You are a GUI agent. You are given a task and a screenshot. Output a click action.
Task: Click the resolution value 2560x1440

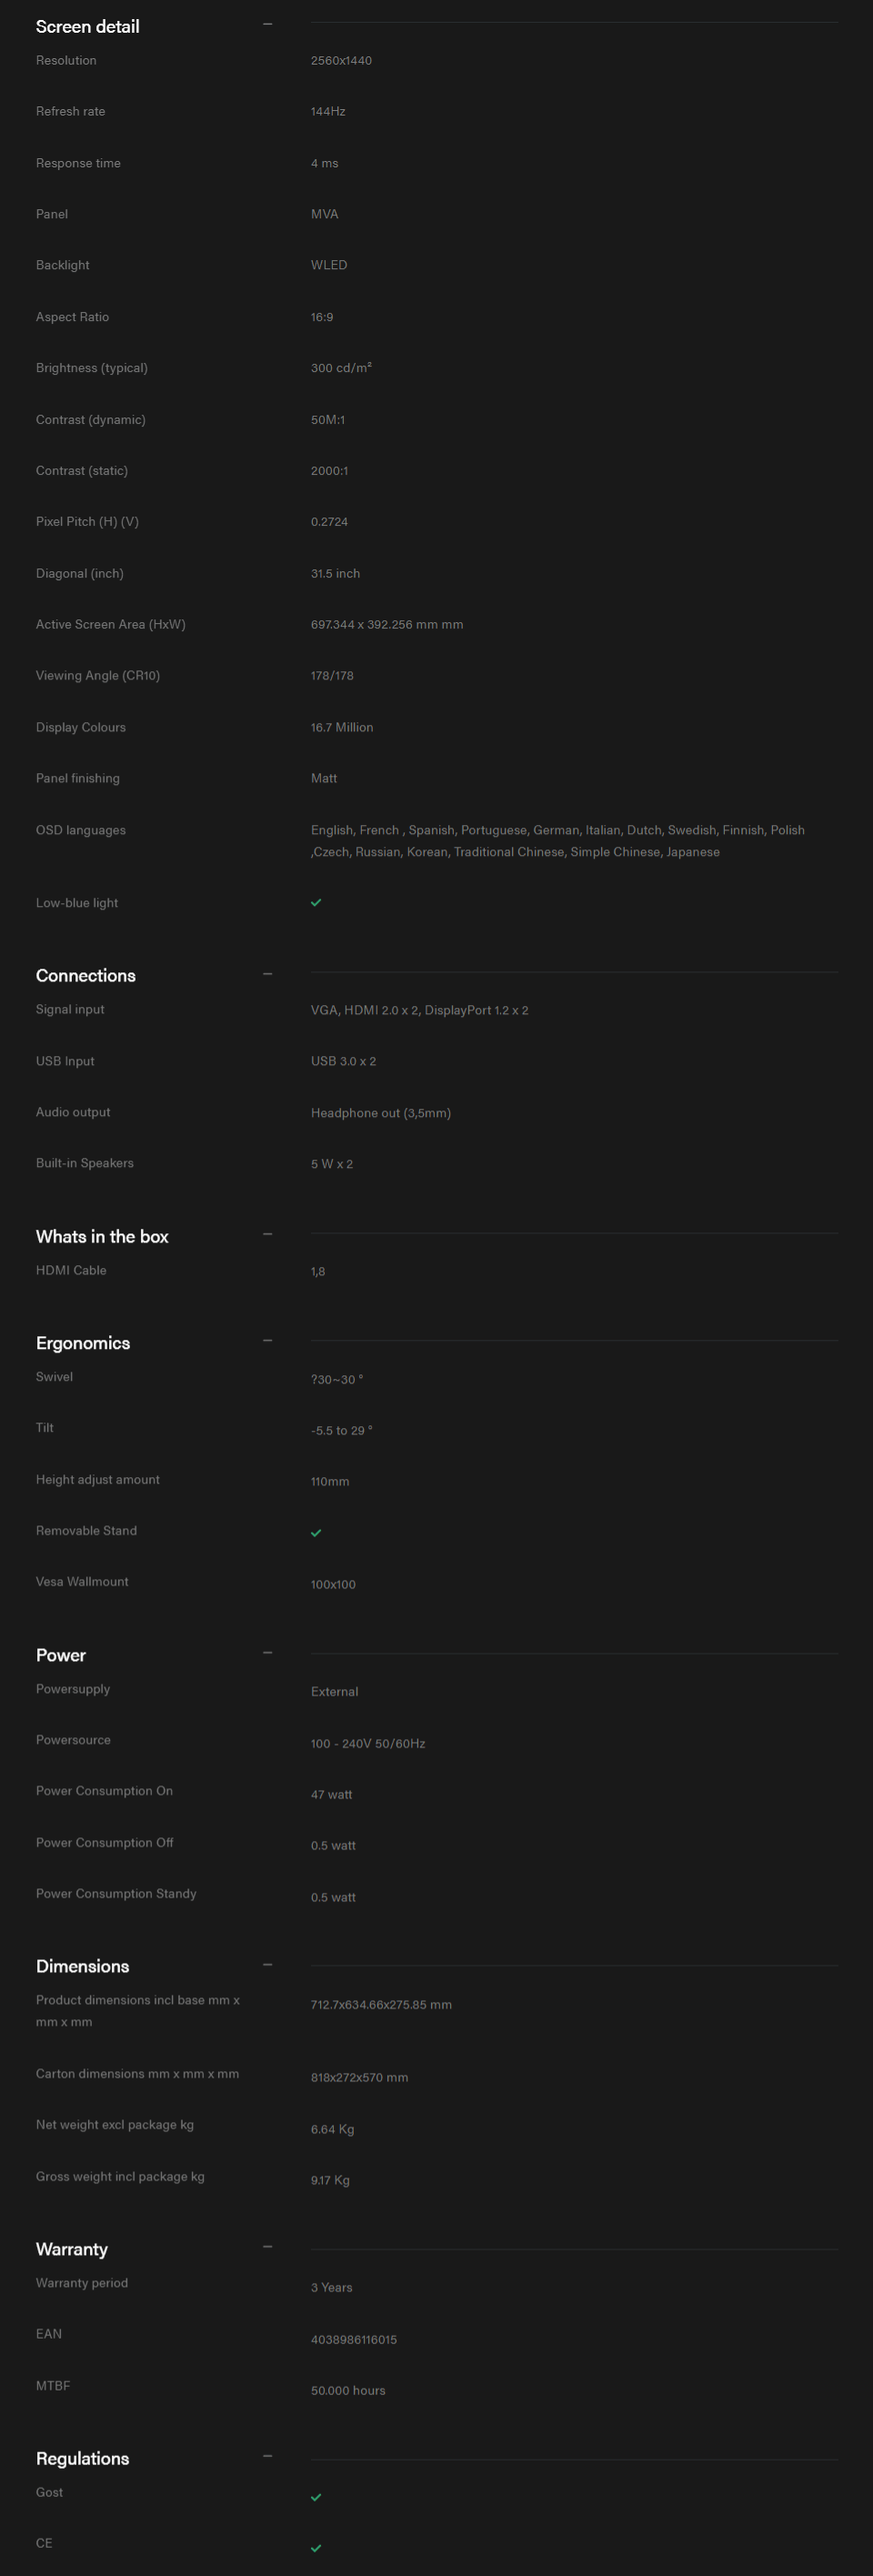[341, 60]
